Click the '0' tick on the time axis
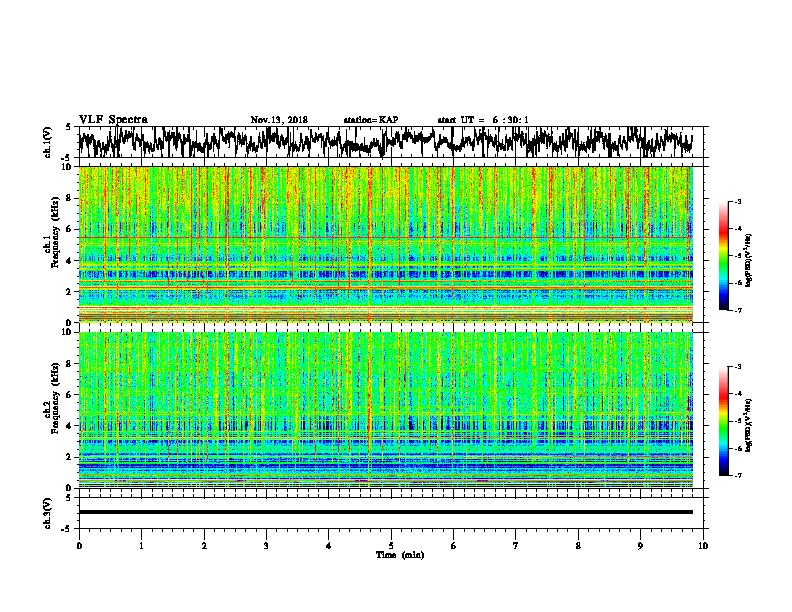The height and width of the screenshot is (612, 792). (x=79, y=546)
